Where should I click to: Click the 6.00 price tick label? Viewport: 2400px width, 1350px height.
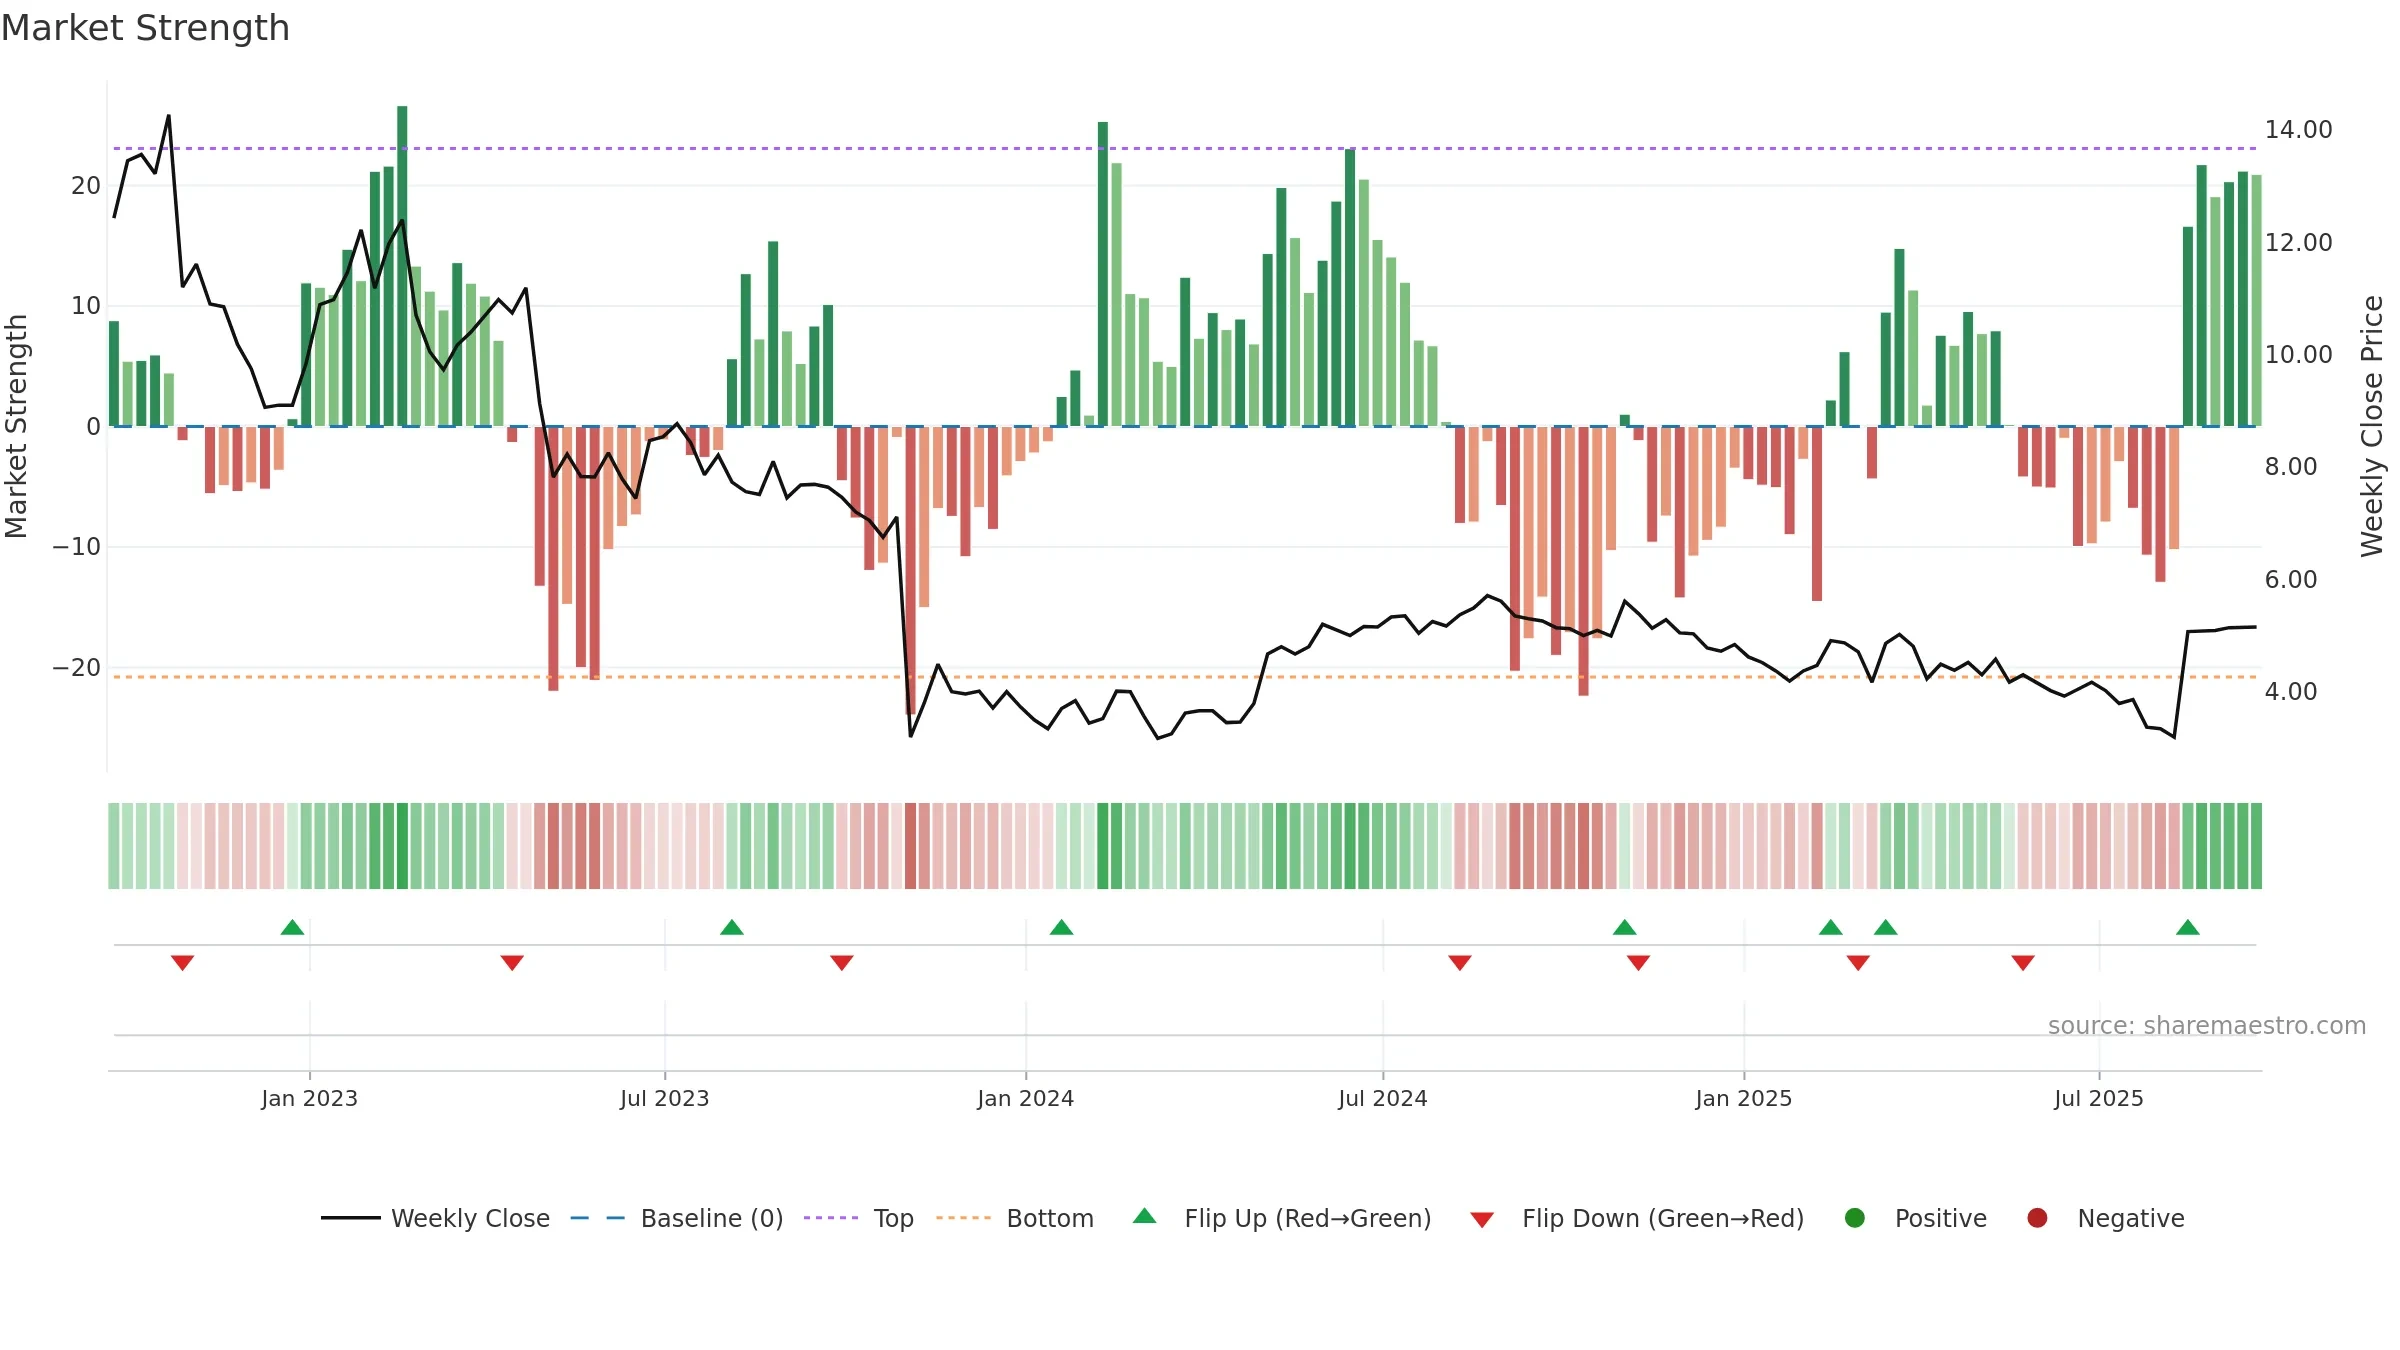[x=2291, y=580]
